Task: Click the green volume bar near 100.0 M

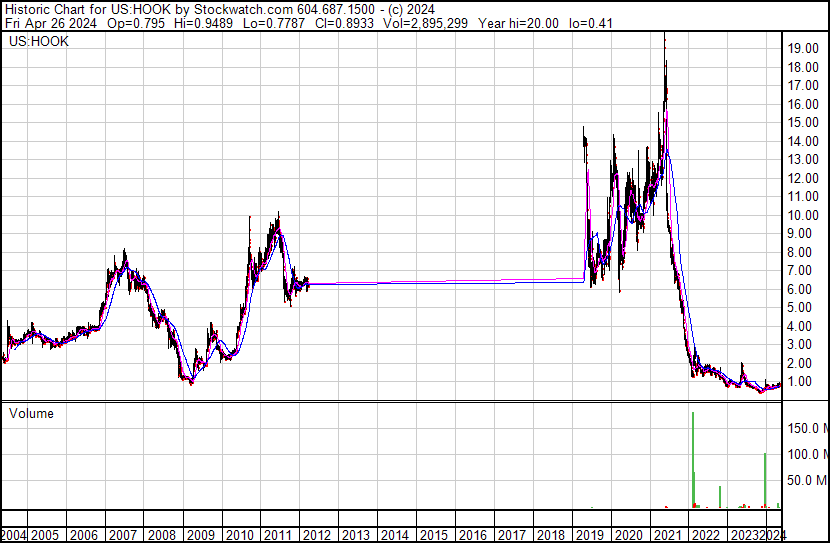Action: (x=765, y=480)
